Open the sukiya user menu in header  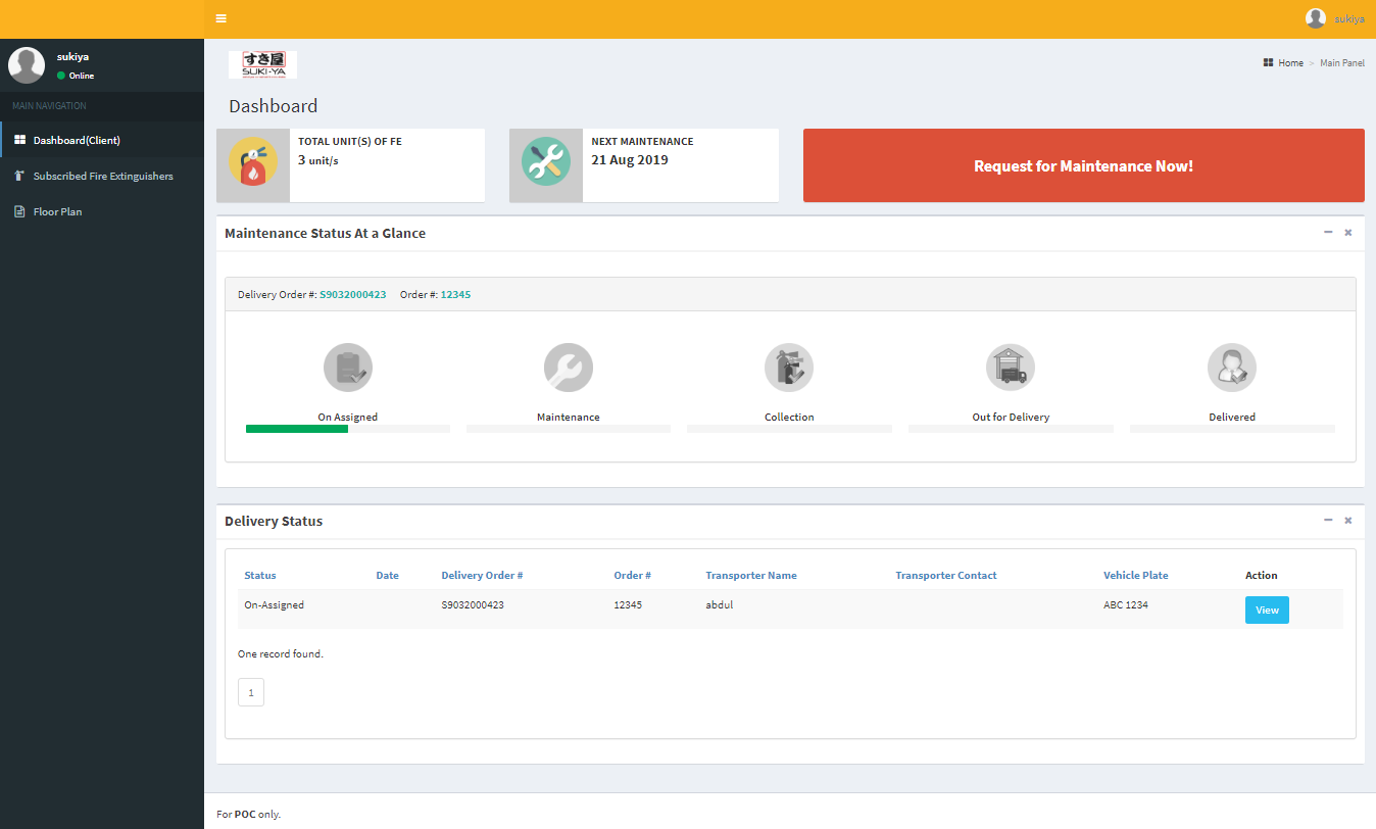click(x=1335, y=19)
